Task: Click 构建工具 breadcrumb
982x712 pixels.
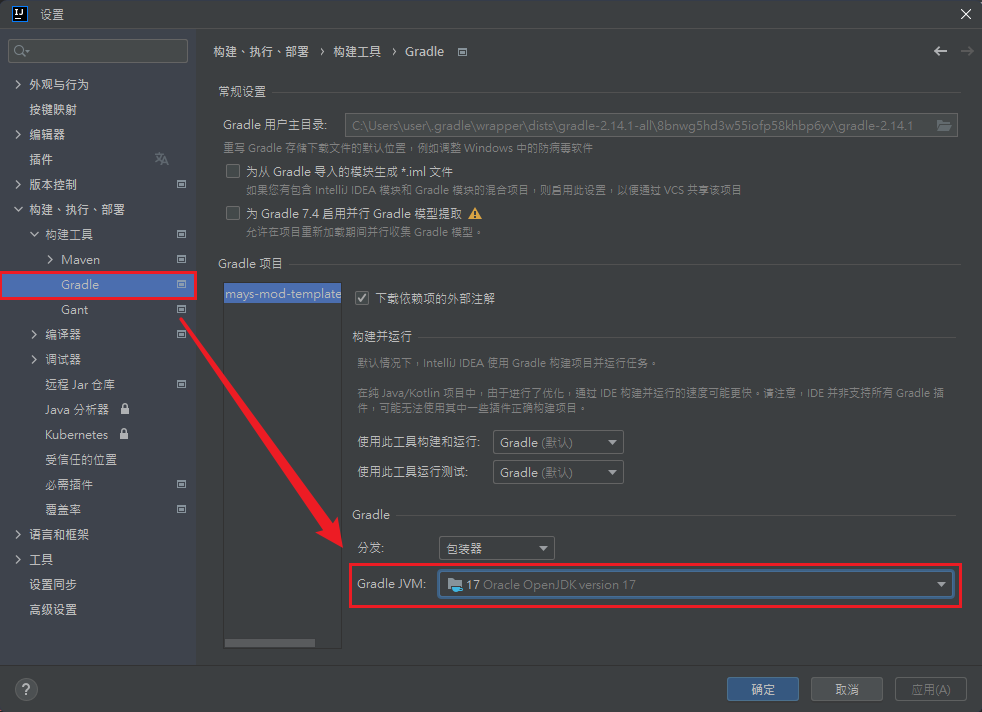Action: click(x=357, y=51)
